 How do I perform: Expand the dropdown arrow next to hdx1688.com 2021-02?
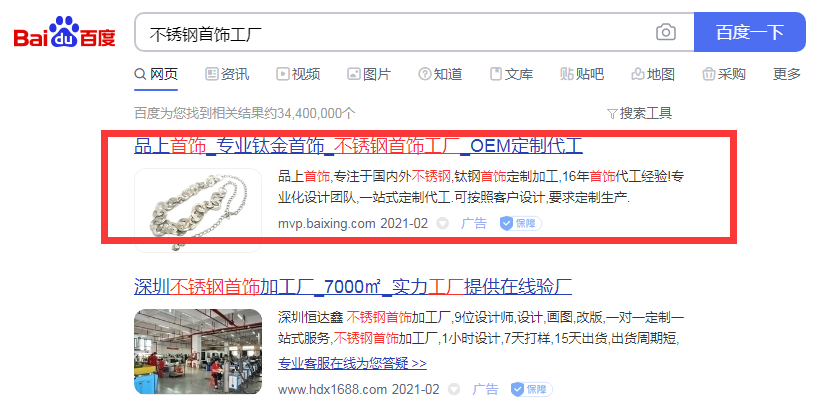pyautogui.click(x=454, y=389)
